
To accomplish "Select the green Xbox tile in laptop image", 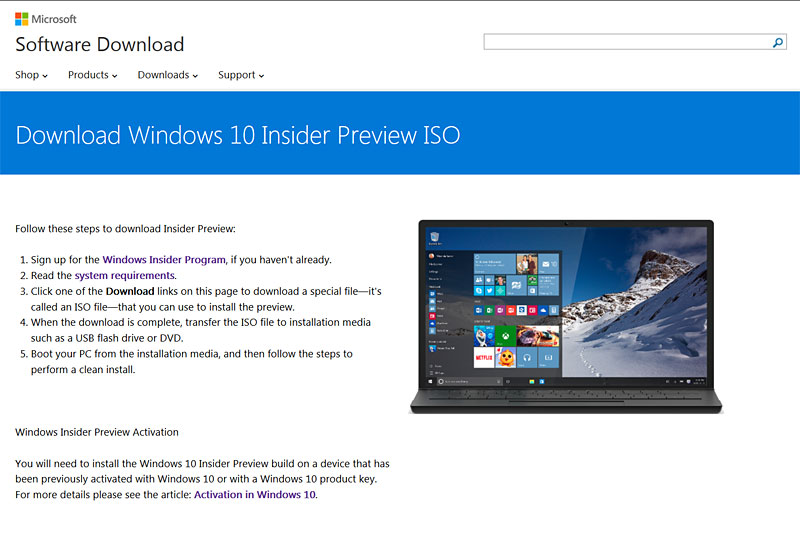I will [505, 336].
